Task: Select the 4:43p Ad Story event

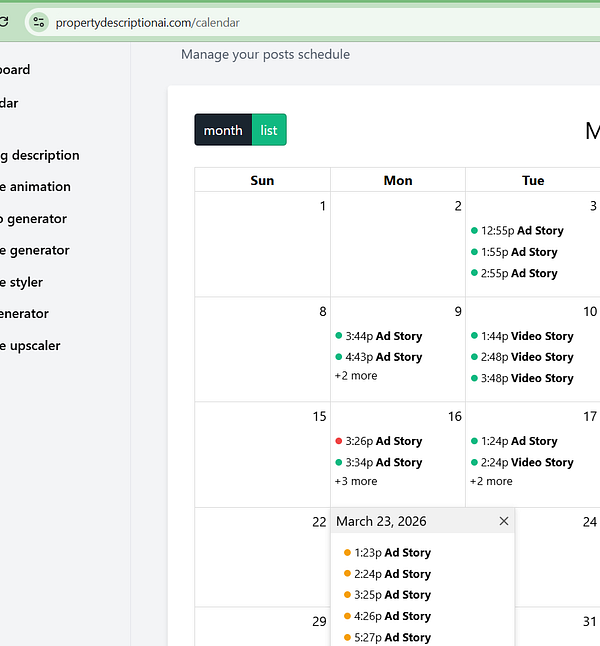Action: click(x=383, y=357)
